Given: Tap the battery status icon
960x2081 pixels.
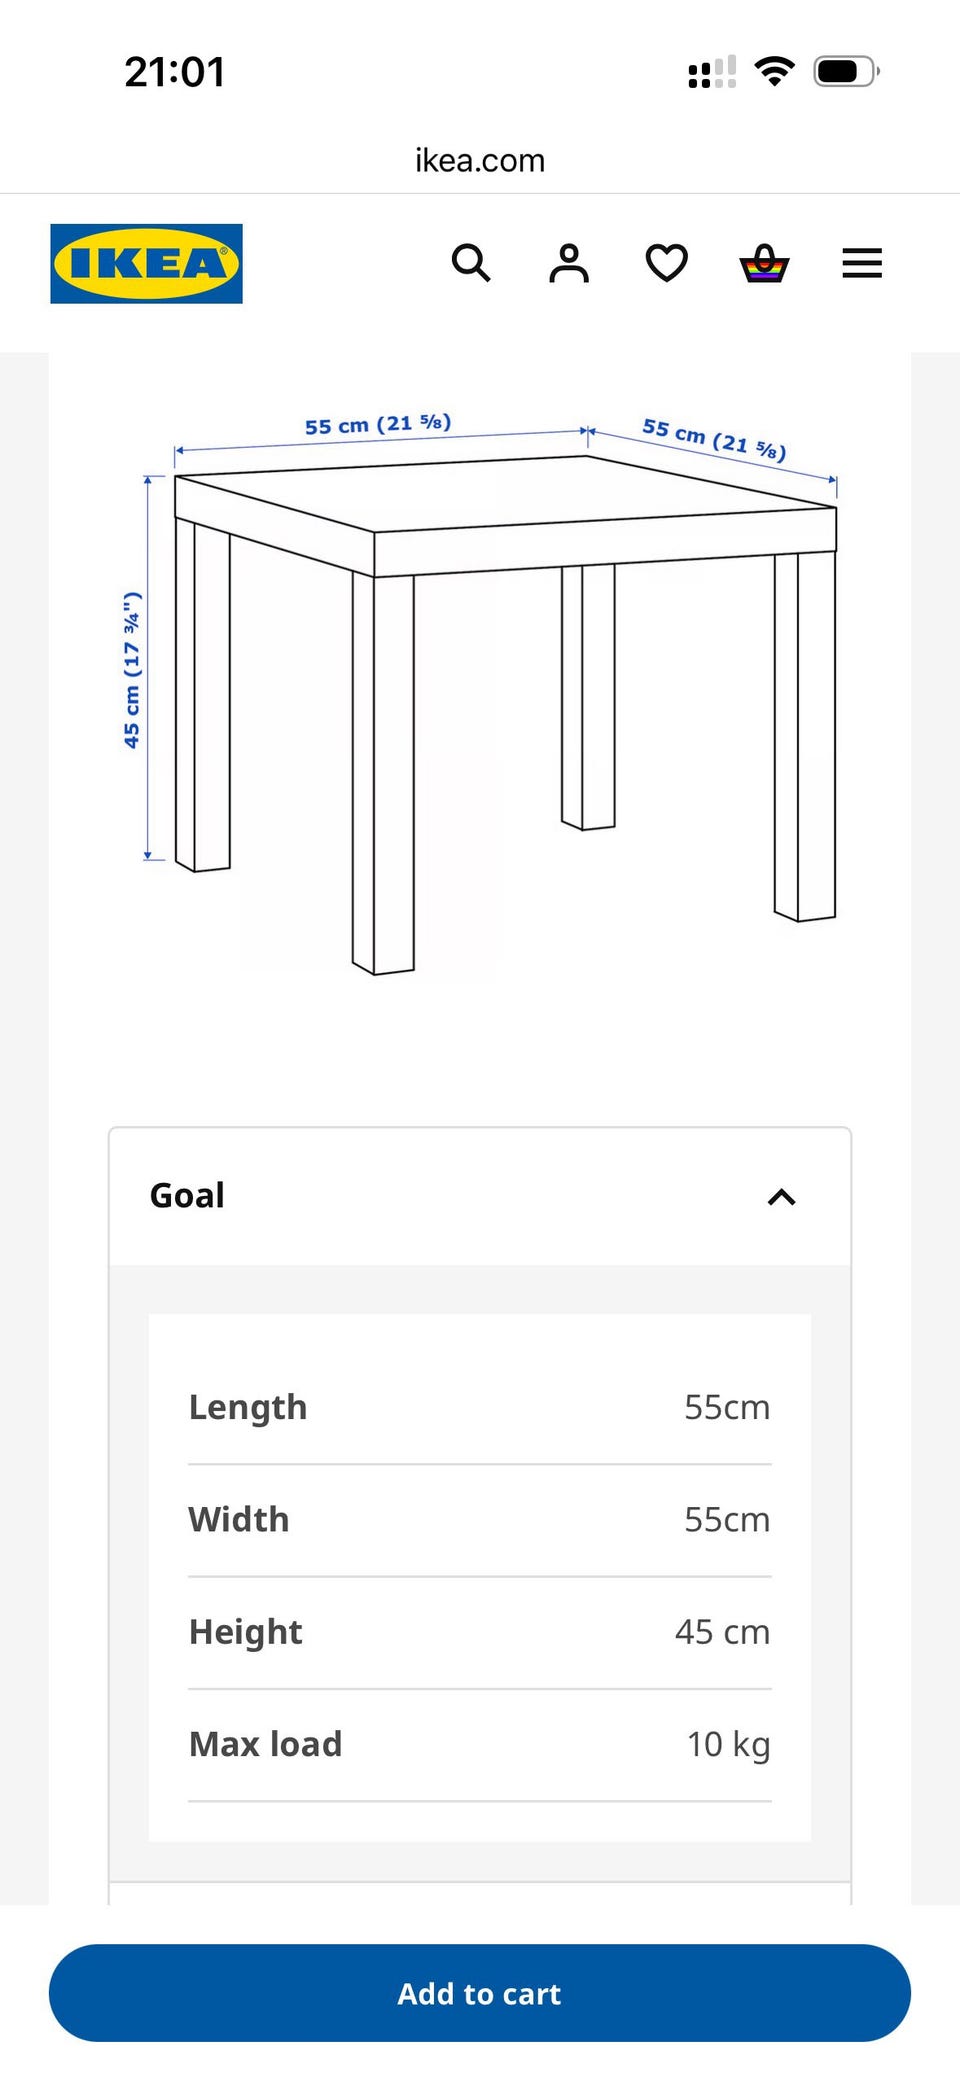Looking at the screenshot, I should (846, 71).
